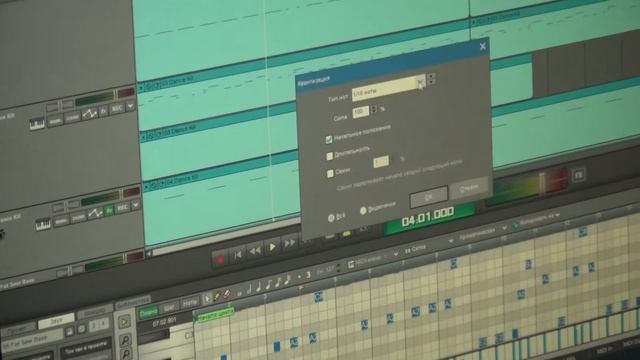640x360 pixels.
Task: Open the 'Сетка' grid dropdown
Action: click(x=428, y=245)
